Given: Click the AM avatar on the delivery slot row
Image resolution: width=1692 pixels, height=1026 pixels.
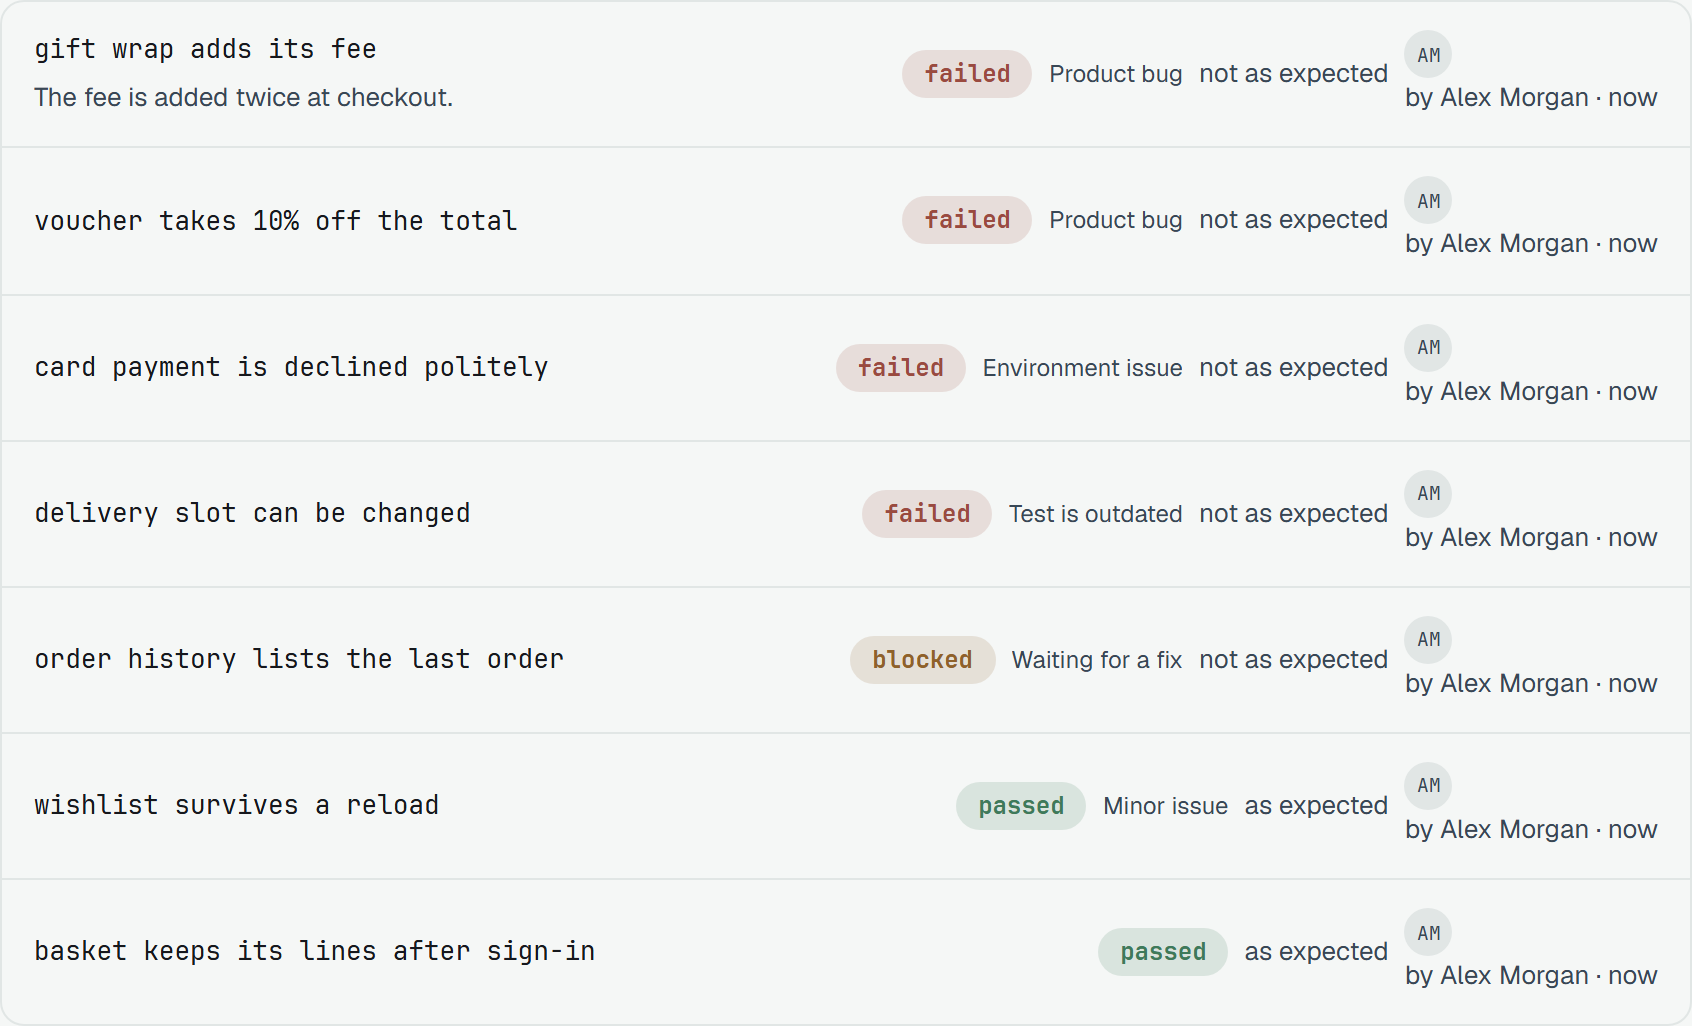Looking at the screenshot, I should [1428, 494].
